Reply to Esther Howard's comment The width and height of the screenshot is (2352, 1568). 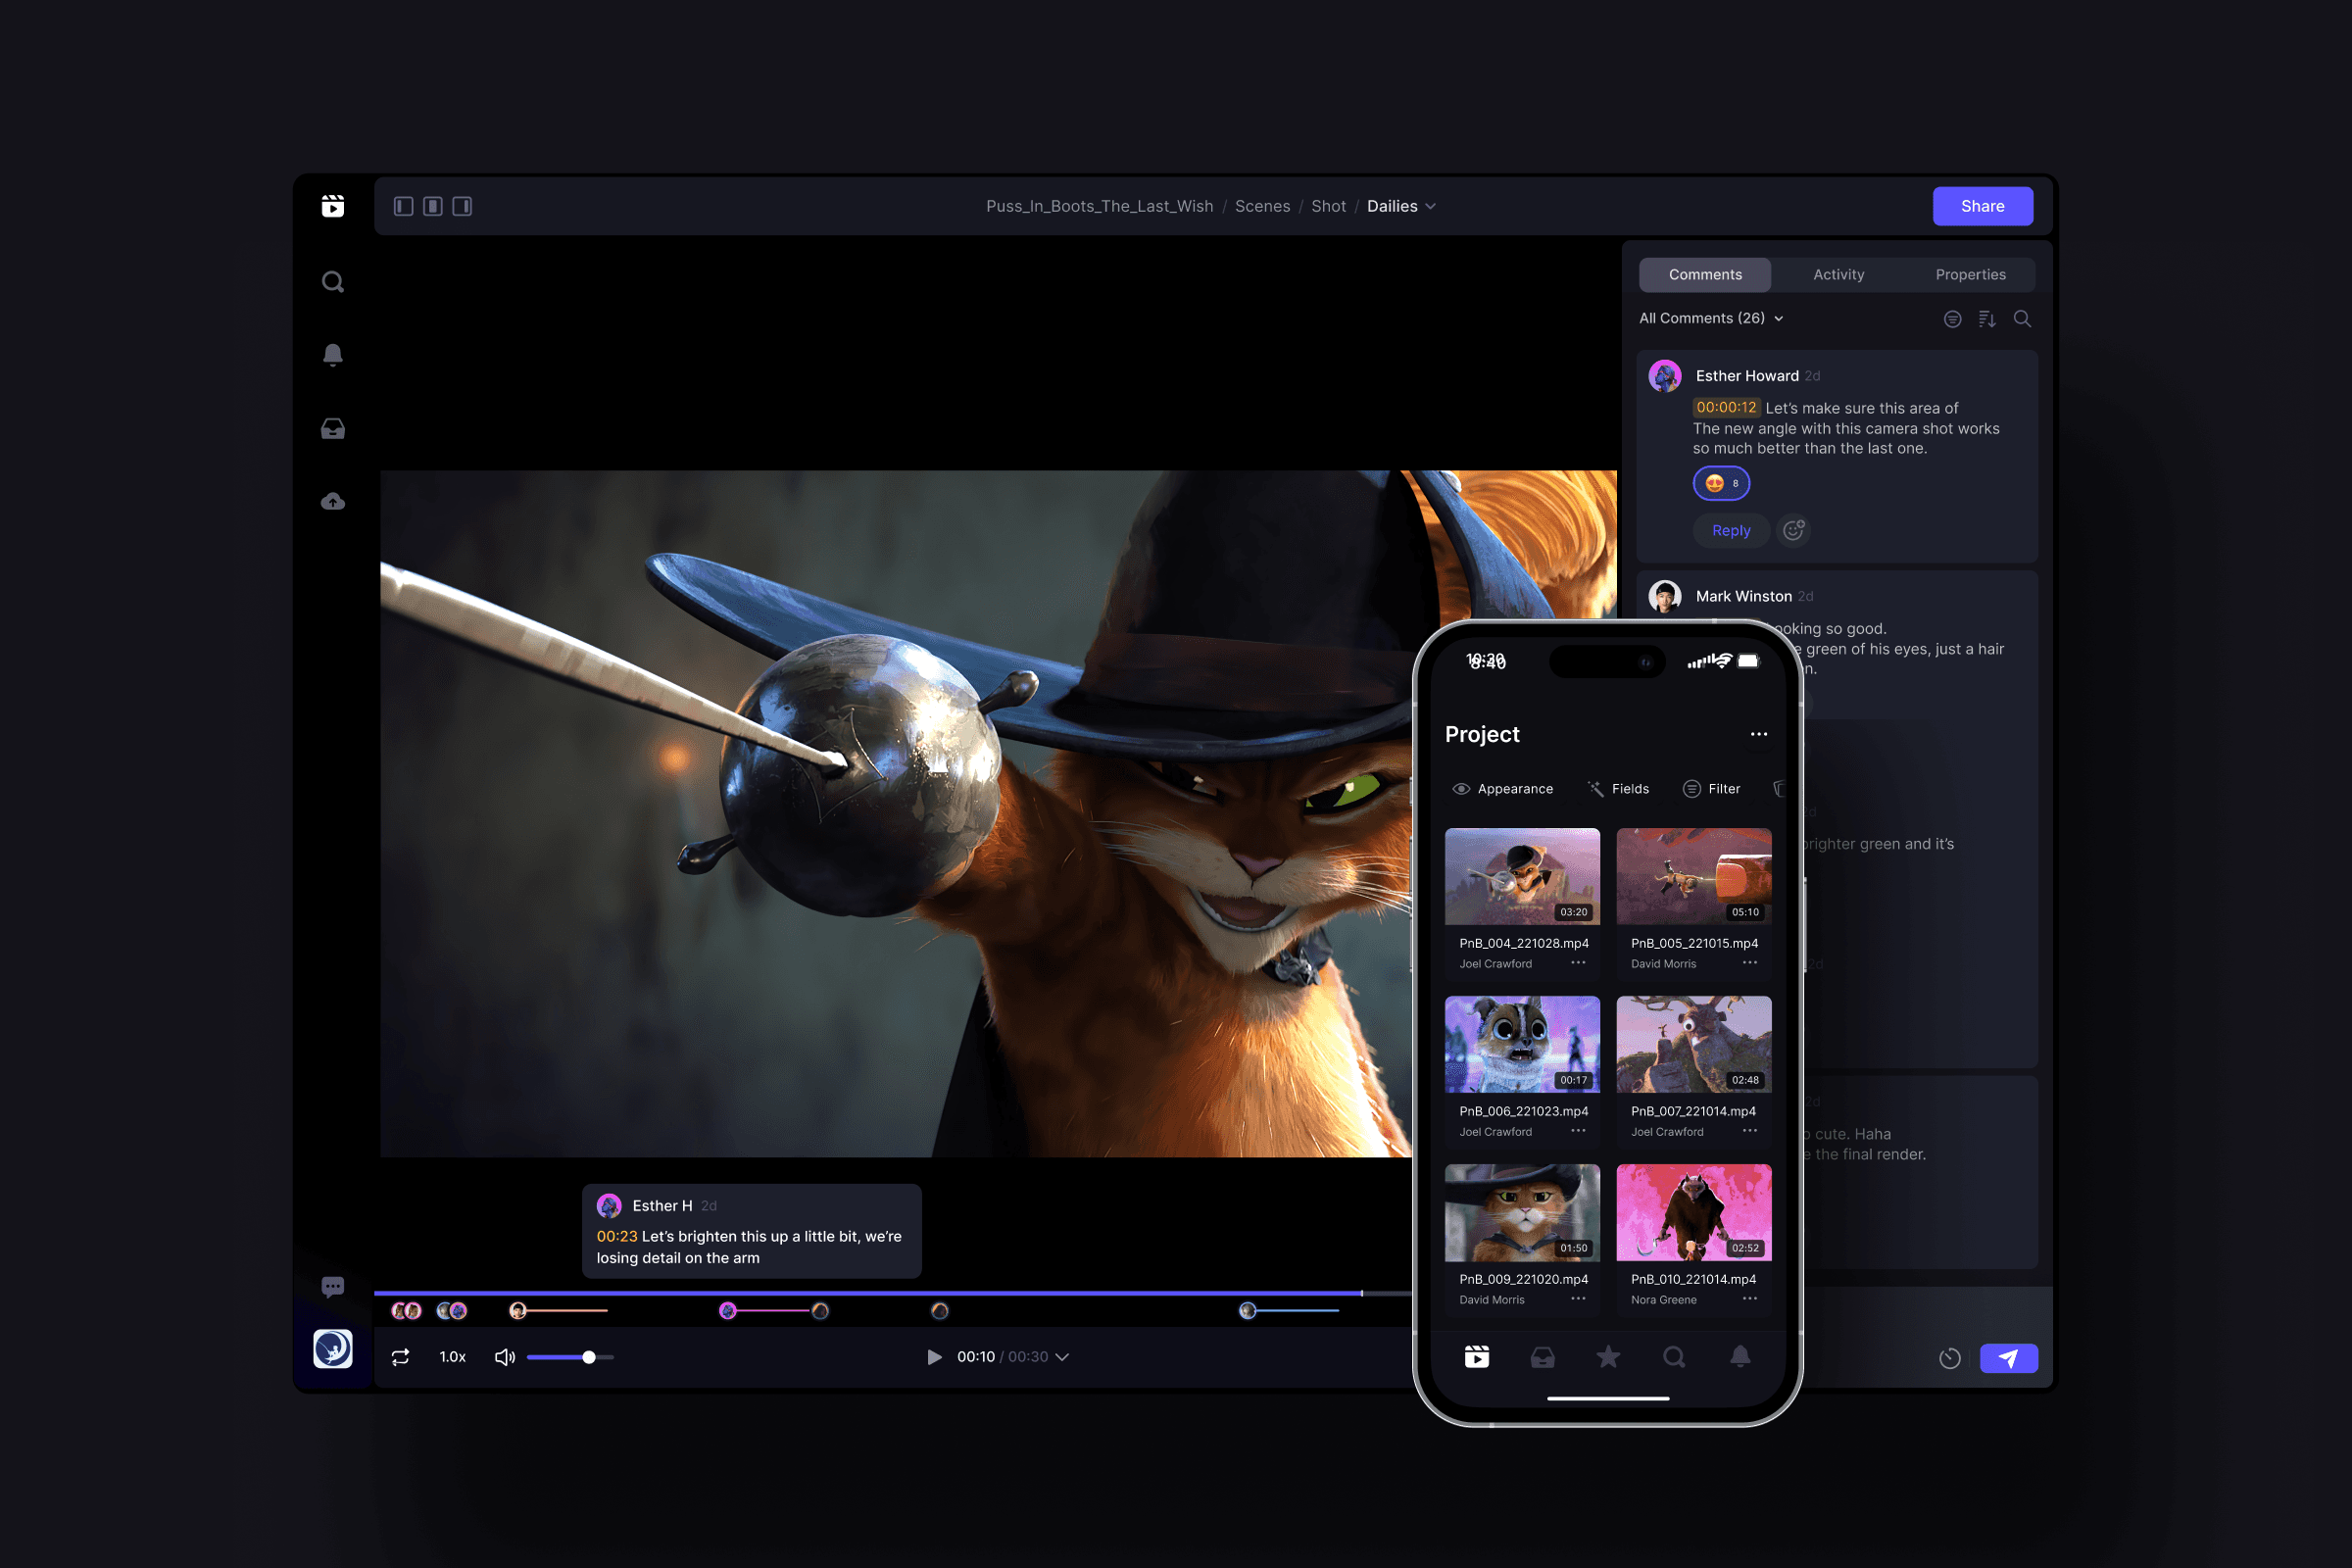coord(1731,530)
